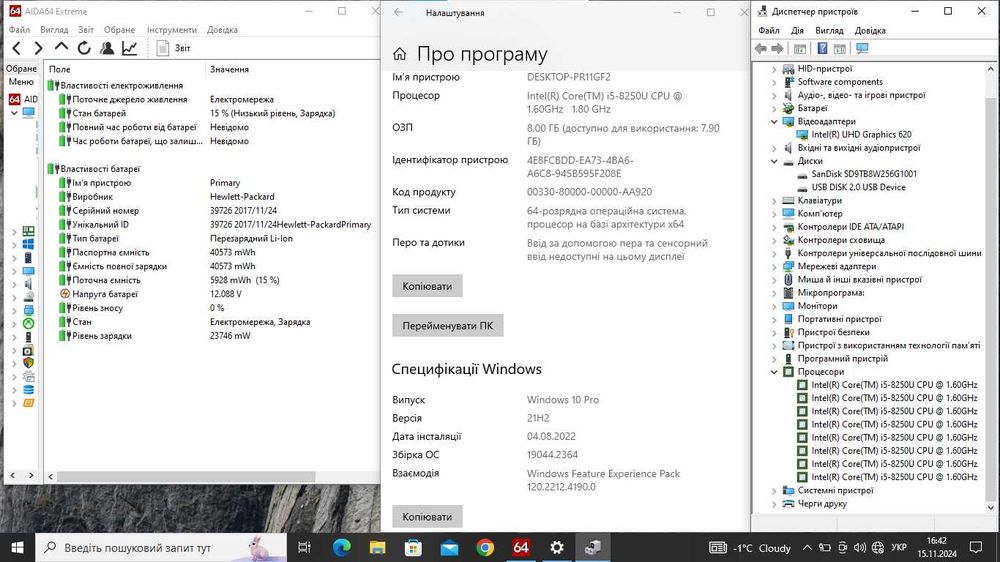Image resolution: width=1000 pixels, height=562 pixels.
Task: Expand Software components node
Action: coord(774,82)
